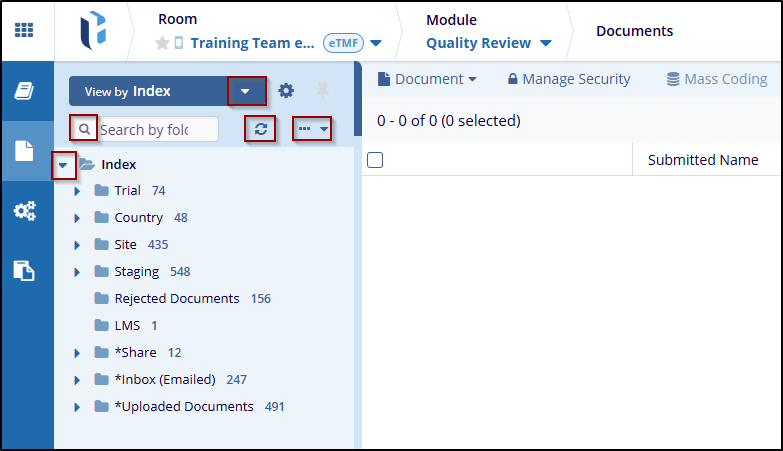
Task: Pin the index panel with pin icon
Action: pos(322,91)
